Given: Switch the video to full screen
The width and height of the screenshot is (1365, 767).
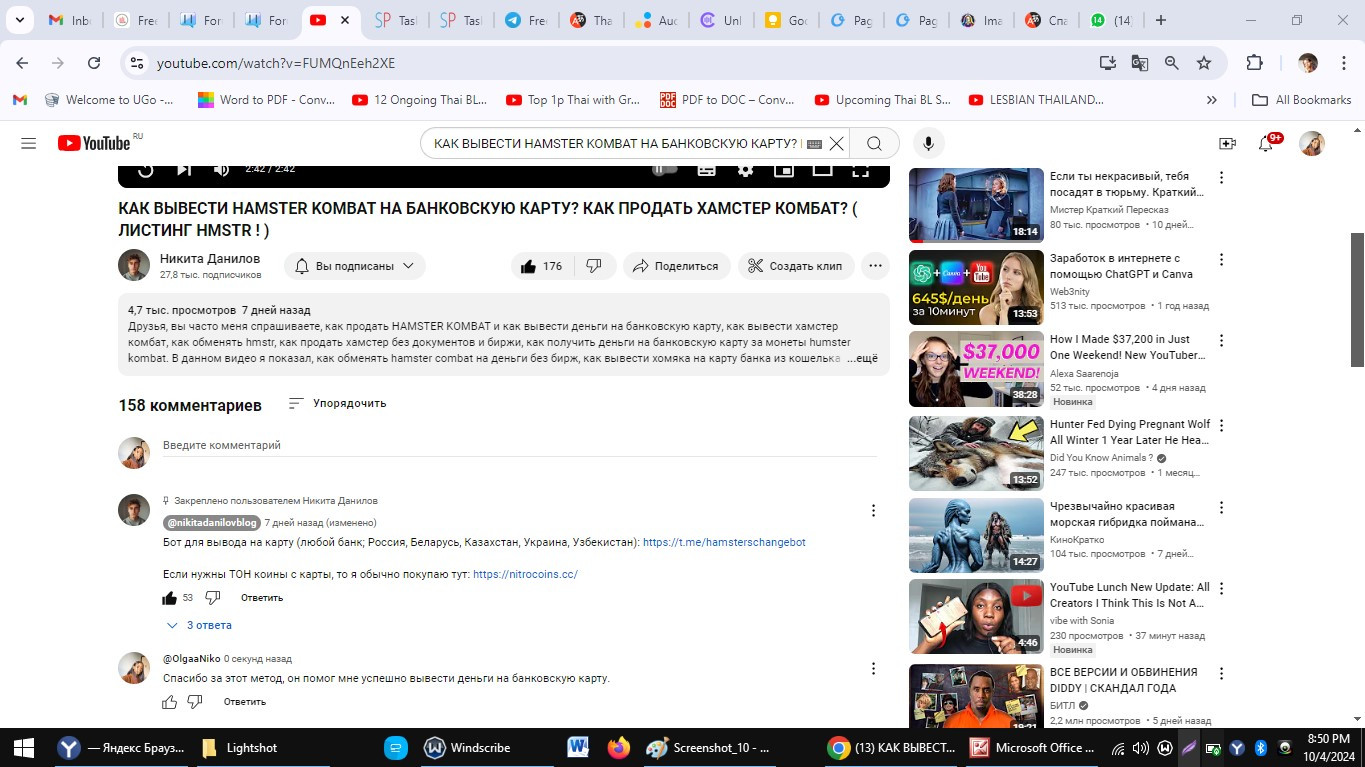Looking at the screenshot, I should (x=860, y=170).
